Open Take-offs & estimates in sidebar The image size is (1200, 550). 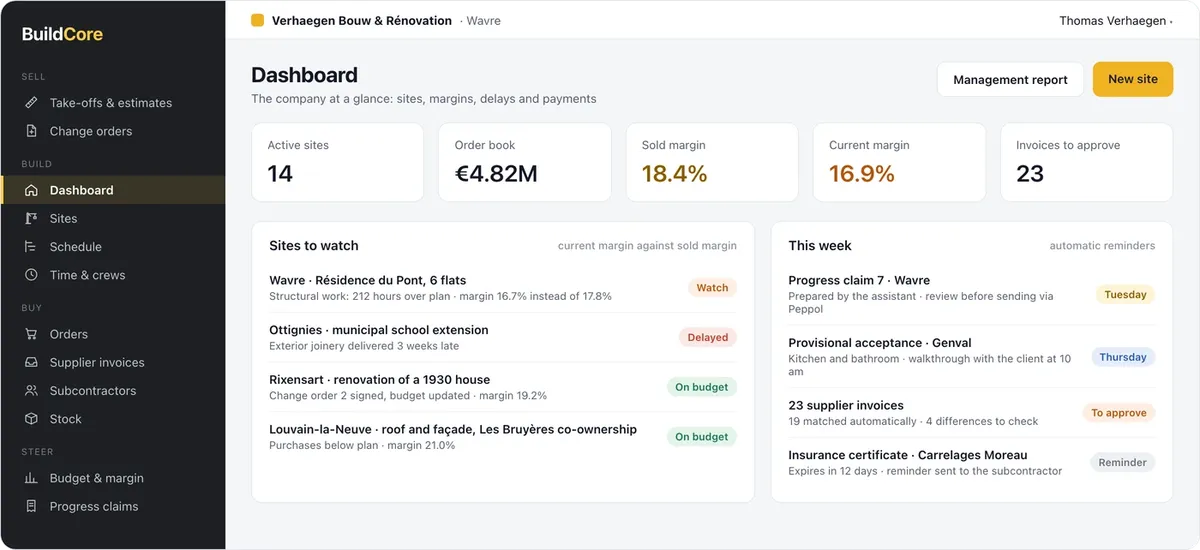coord(113,103)
